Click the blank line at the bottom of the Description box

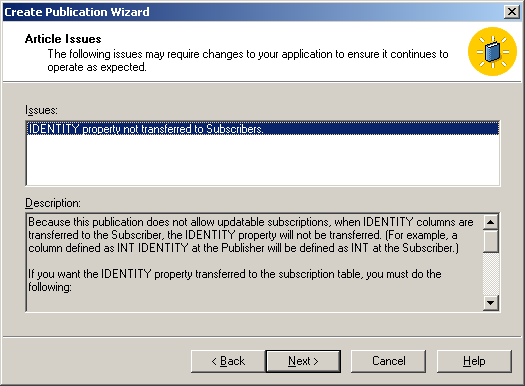click(x=254, y=302)
